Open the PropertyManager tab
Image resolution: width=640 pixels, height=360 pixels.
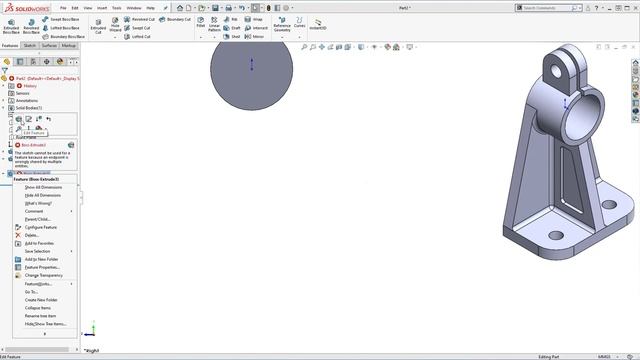pos(20,62)
